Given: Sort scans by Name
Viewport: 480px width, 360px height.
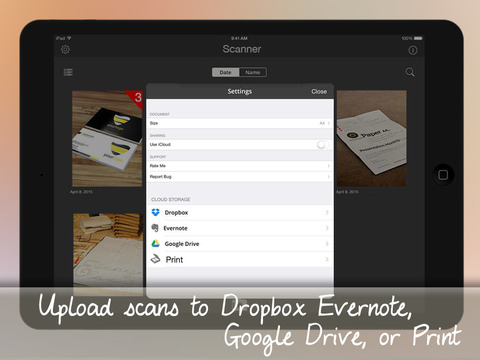Looking at the screenshot, I should pos(253,72).
